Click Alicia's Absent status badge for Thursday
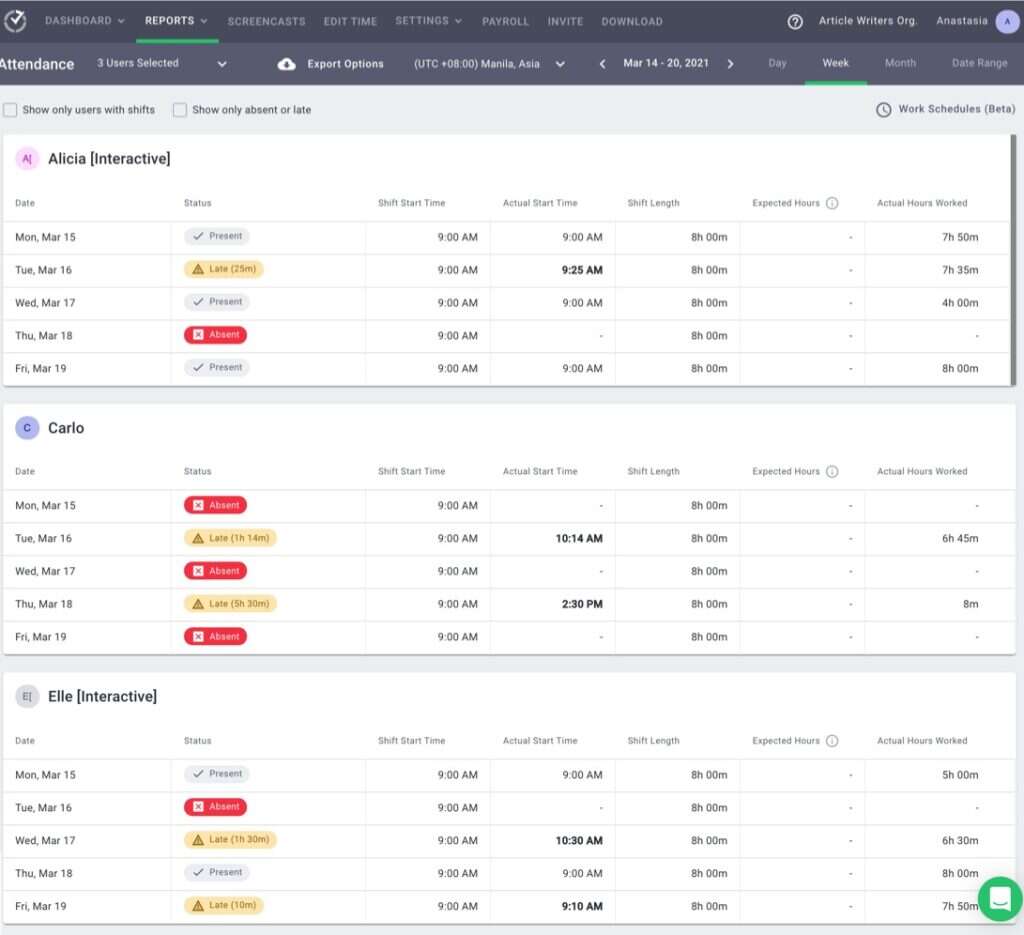1024x935 pixels. (215, 335)
